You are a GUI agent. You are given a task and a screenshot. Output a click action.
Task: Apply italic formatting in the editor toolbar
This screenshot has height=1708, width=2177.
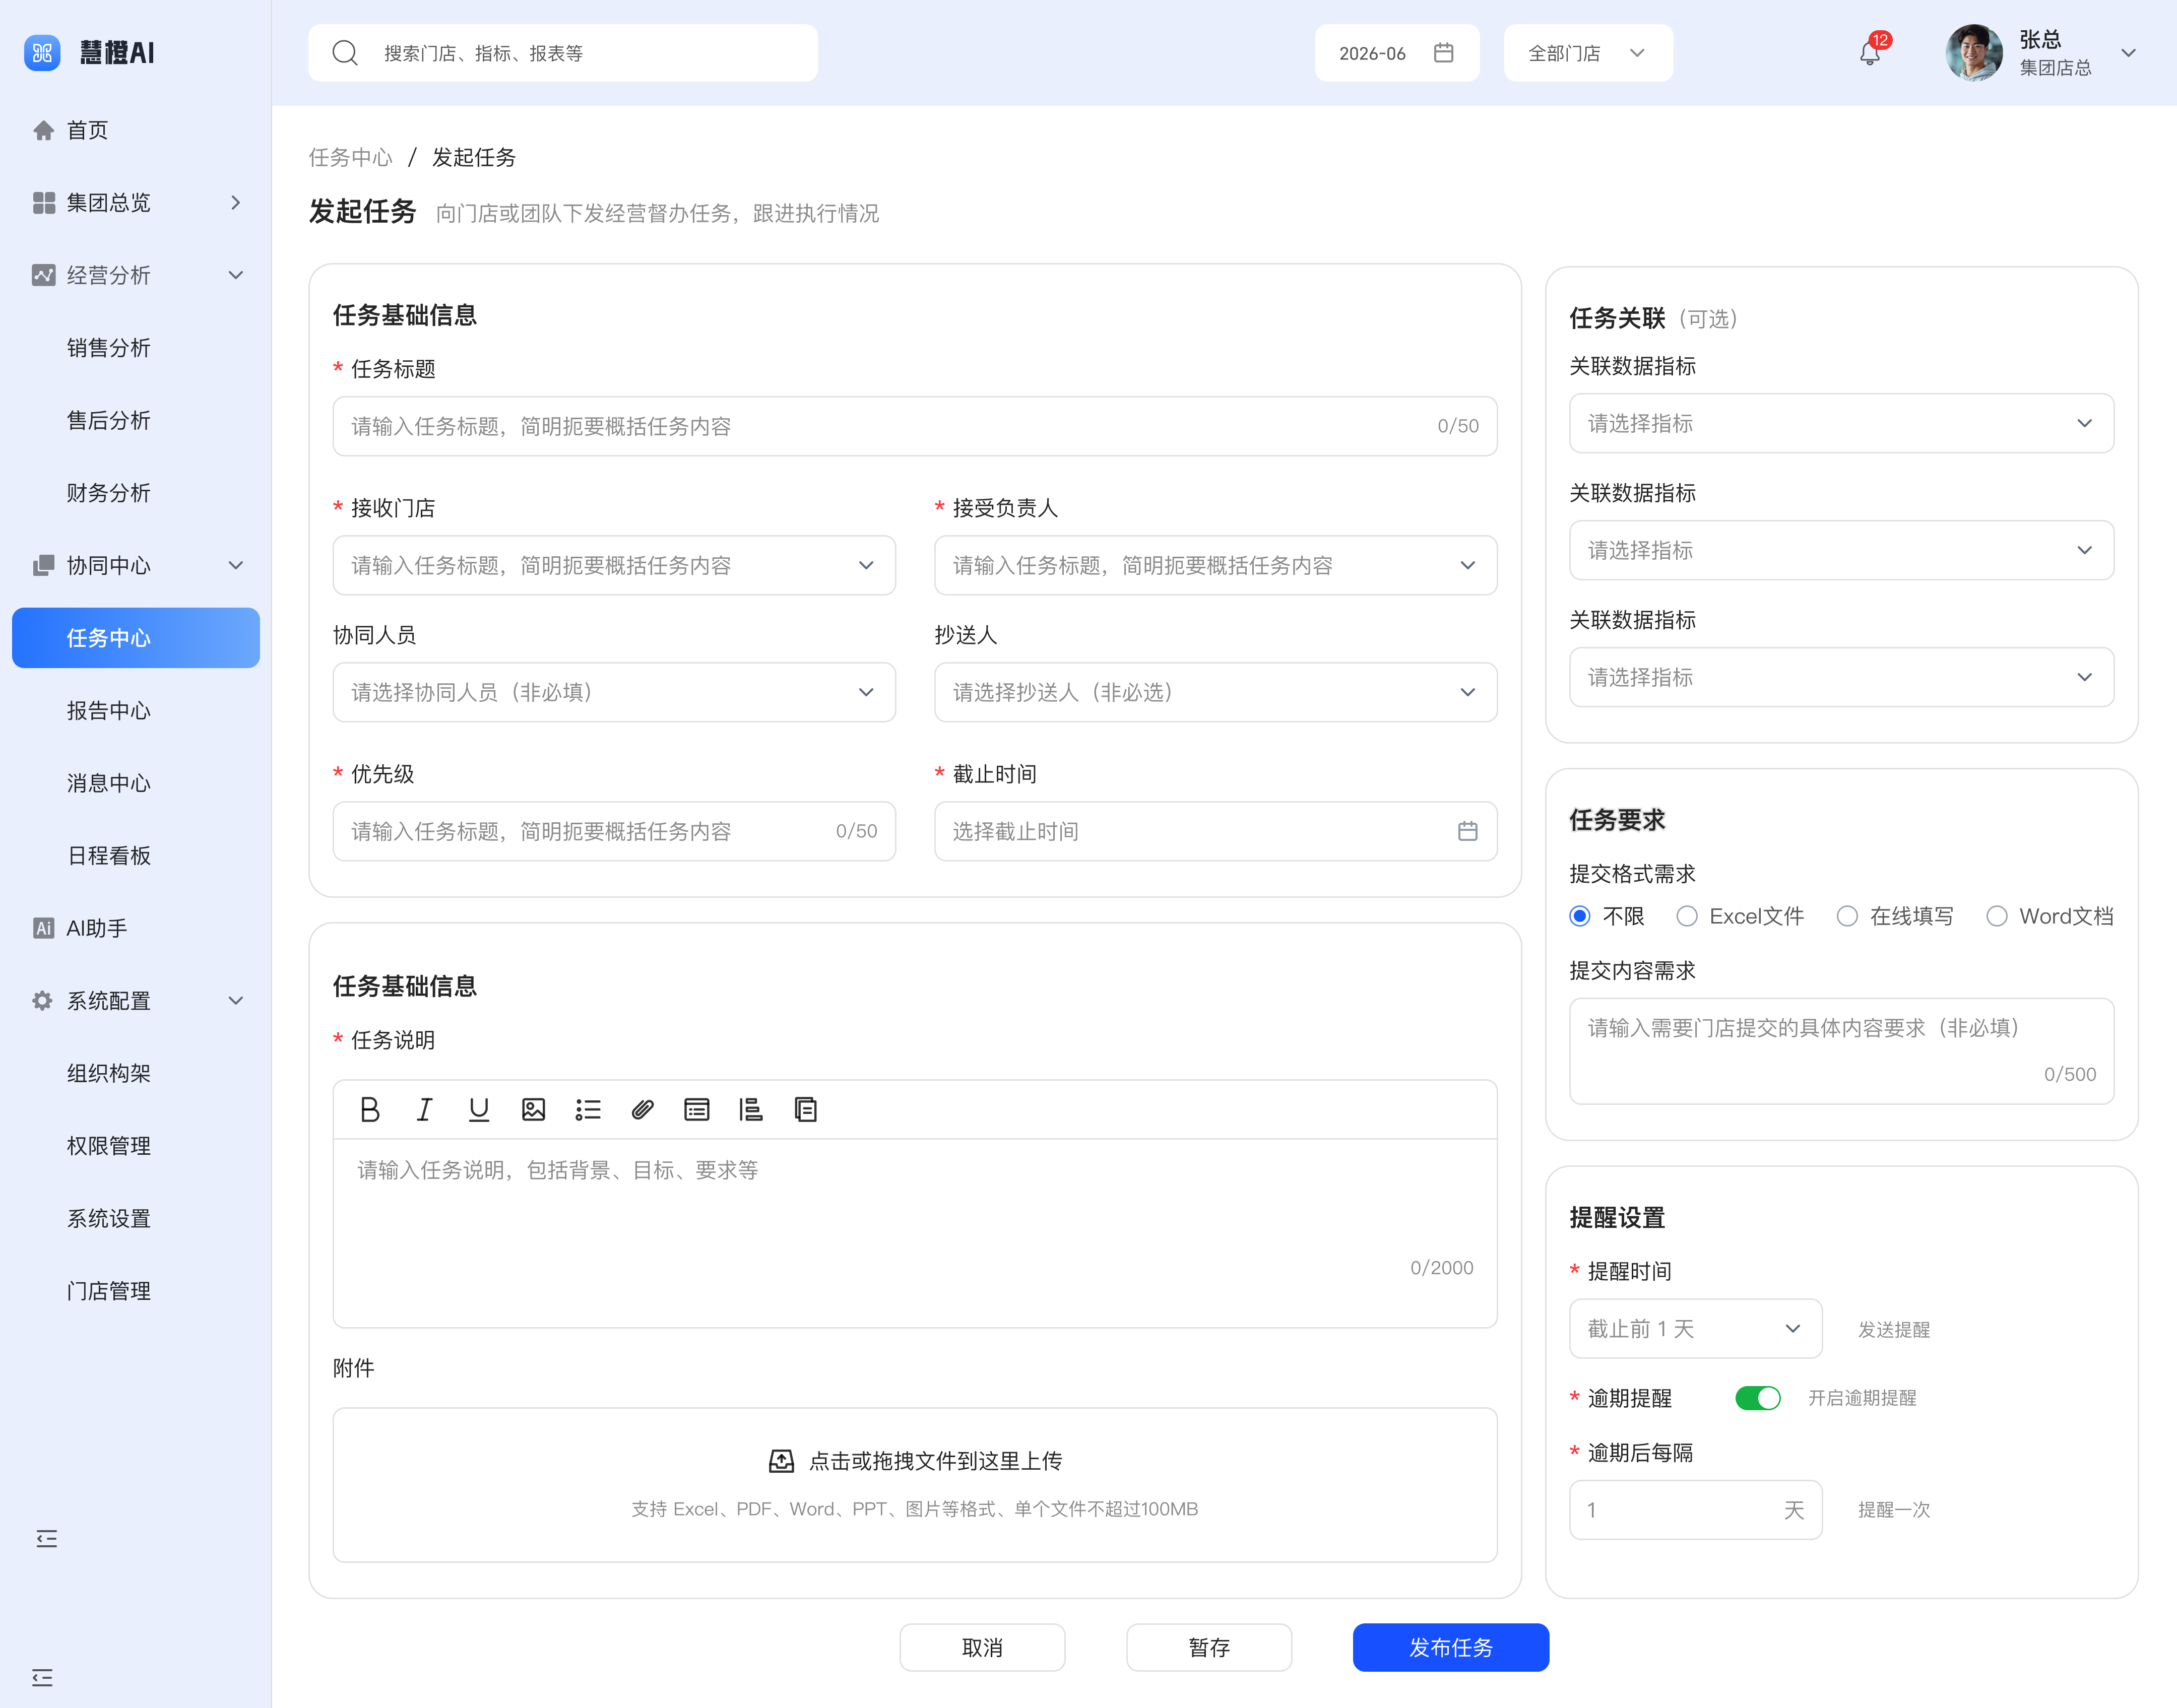tap(424, 1109)
